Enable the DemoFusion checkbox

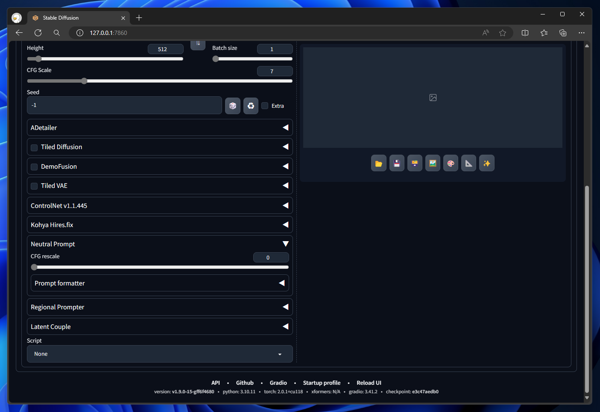[34, 167]
